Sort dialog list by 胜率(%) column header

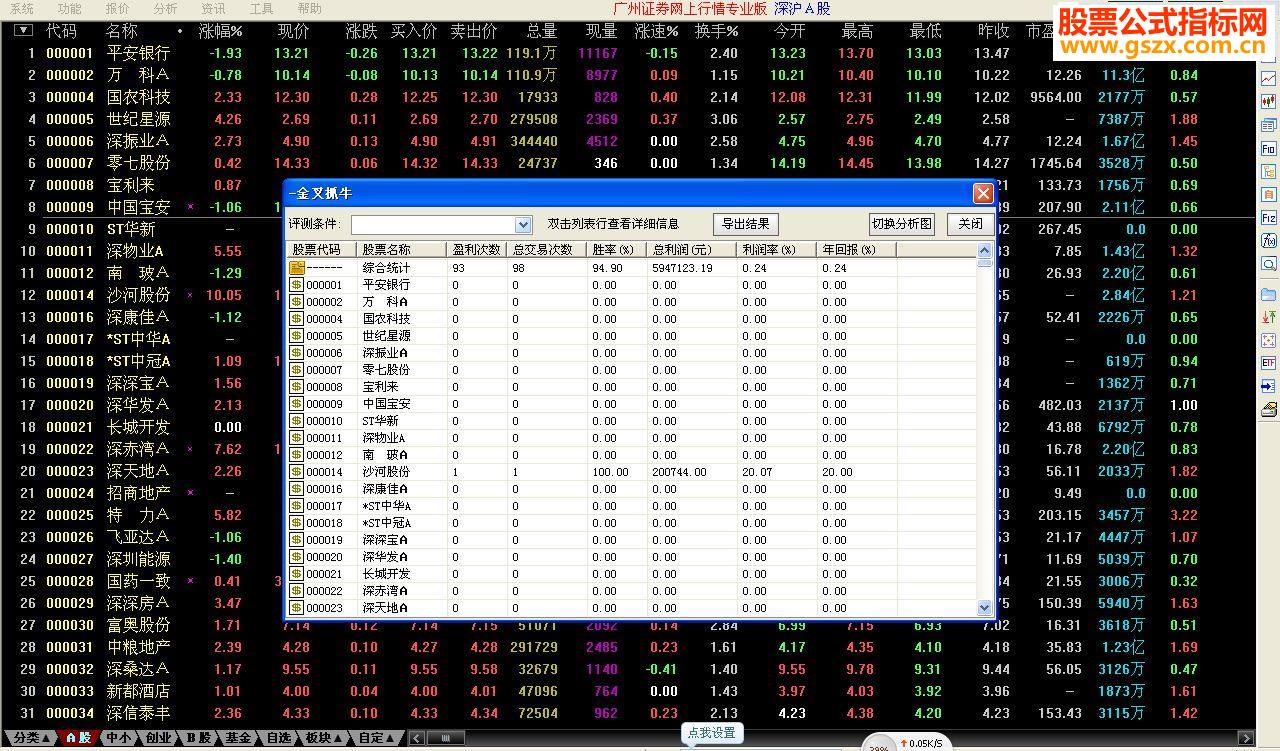(617, 250)
